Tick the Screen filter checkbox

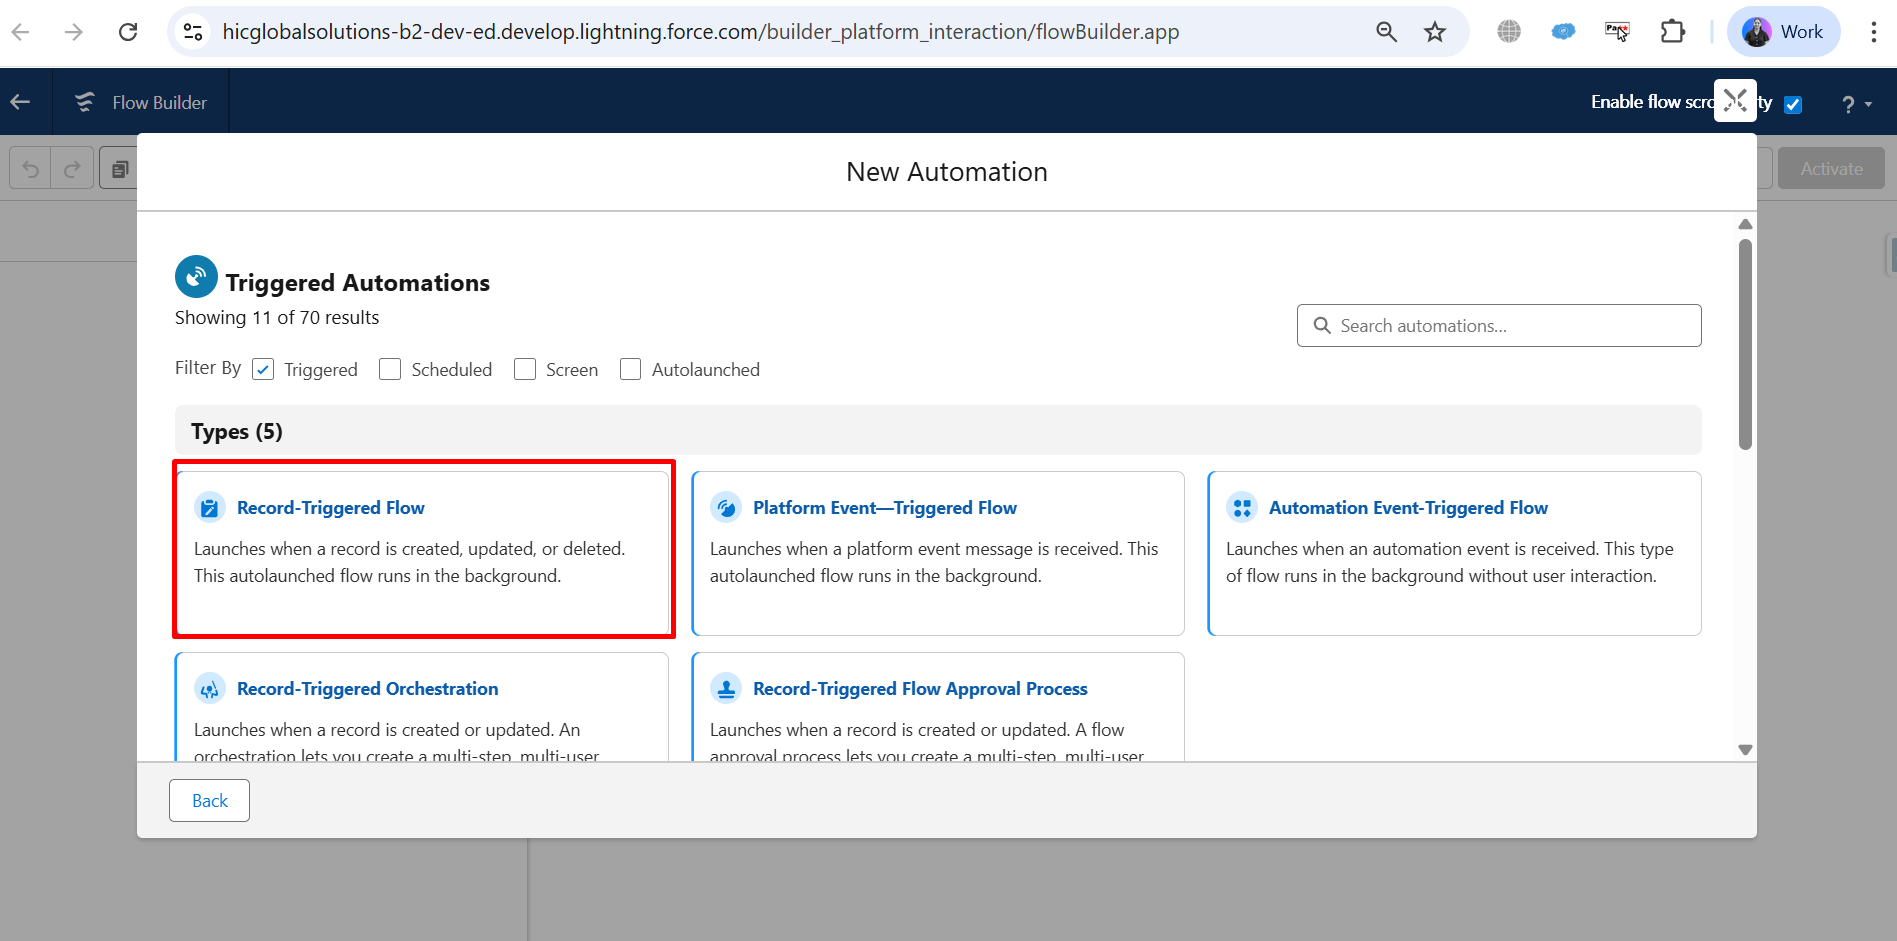click(x=525, y=370)
